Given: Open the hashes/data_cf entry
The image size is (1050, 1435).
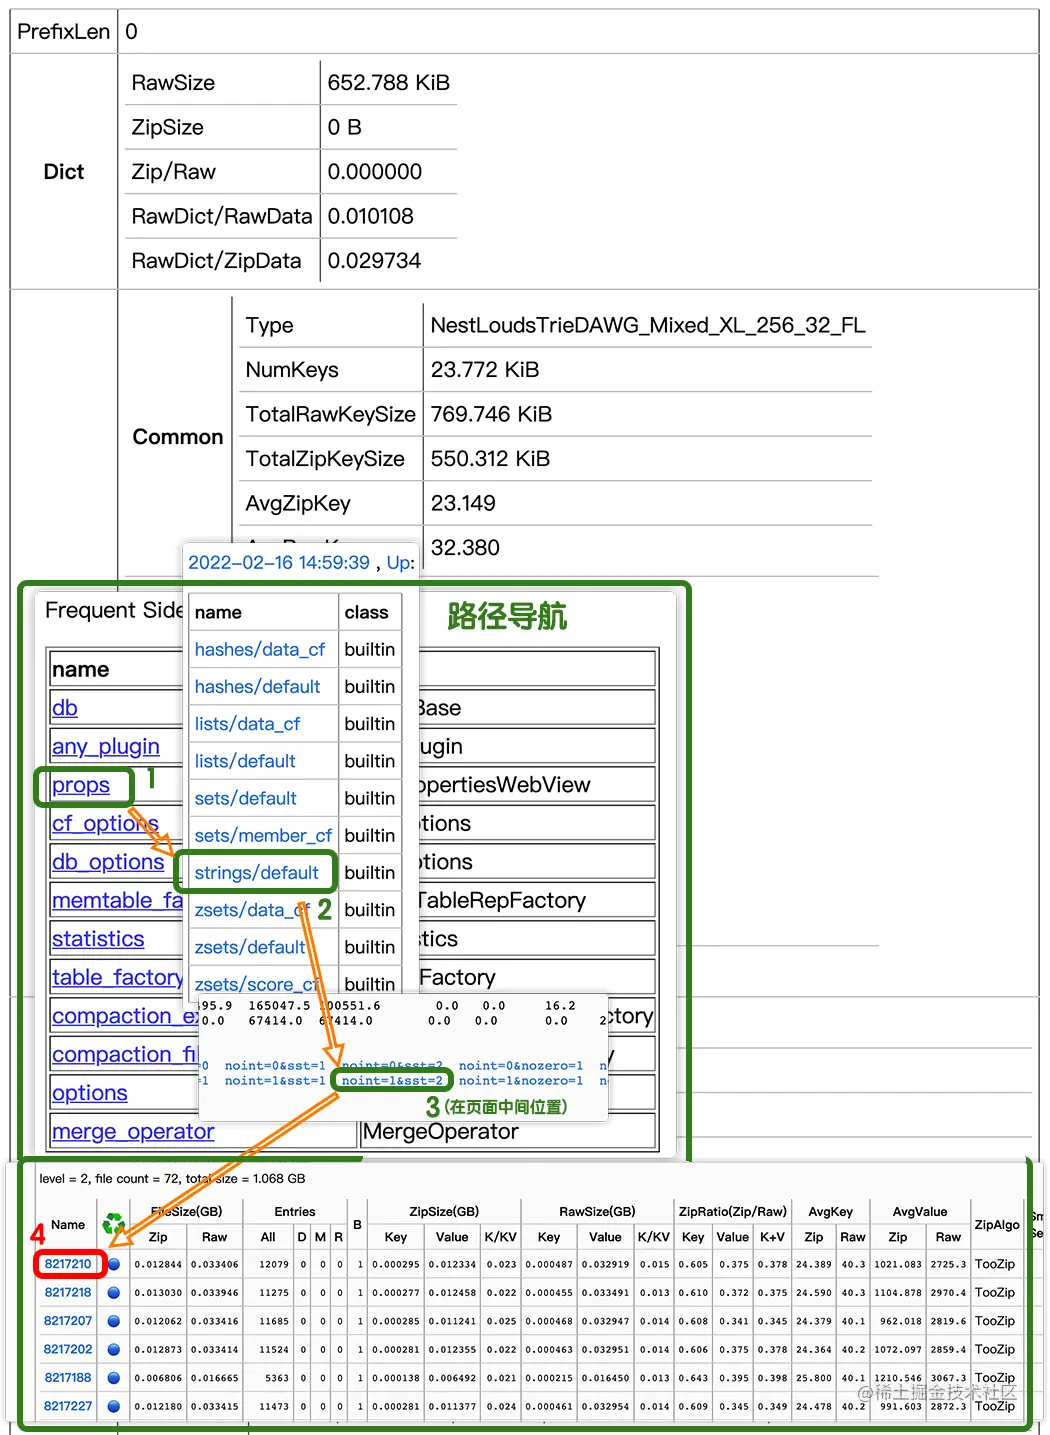Looking at the screenshot, I should 260,650.
